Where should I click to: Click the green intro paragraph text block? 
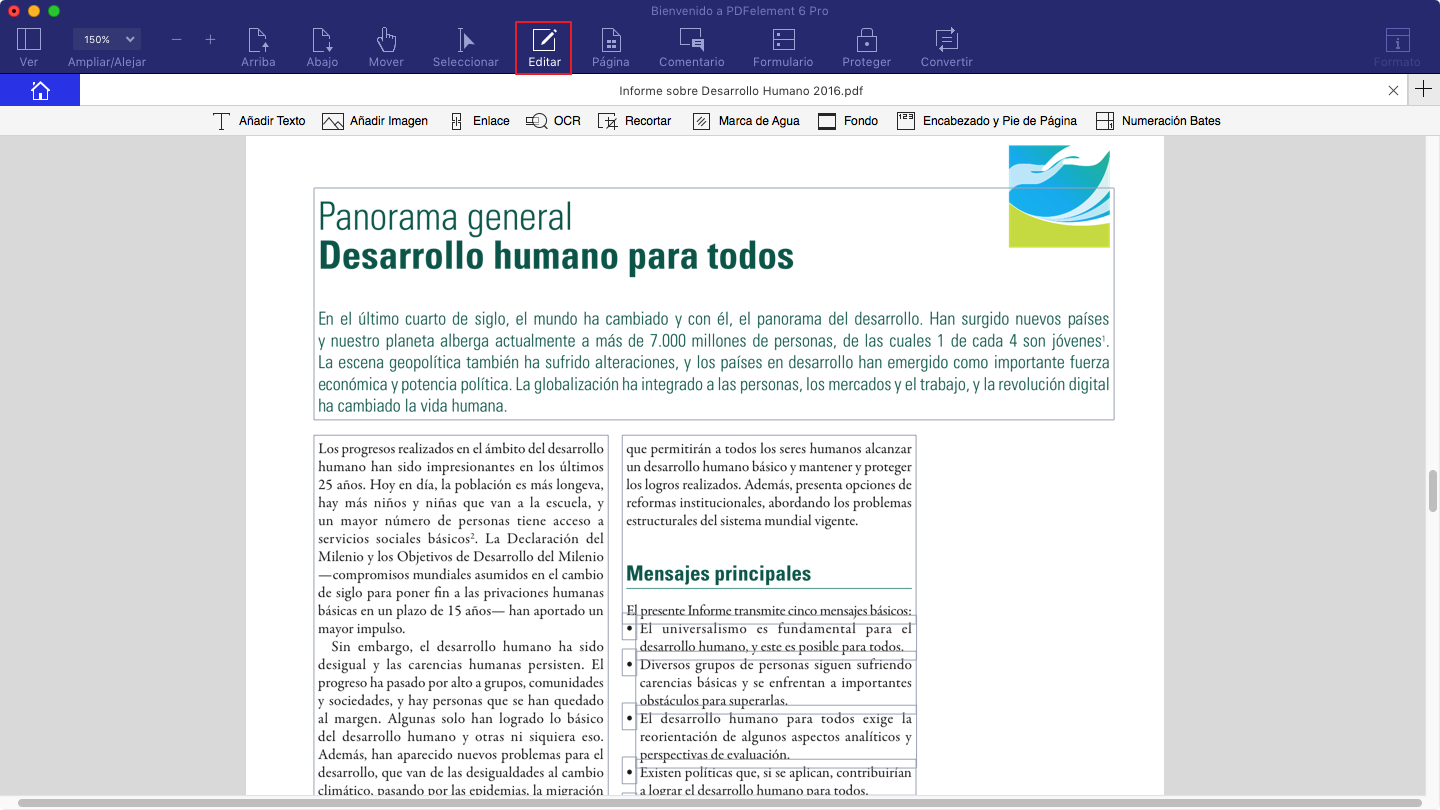click(x=713, y=363)
